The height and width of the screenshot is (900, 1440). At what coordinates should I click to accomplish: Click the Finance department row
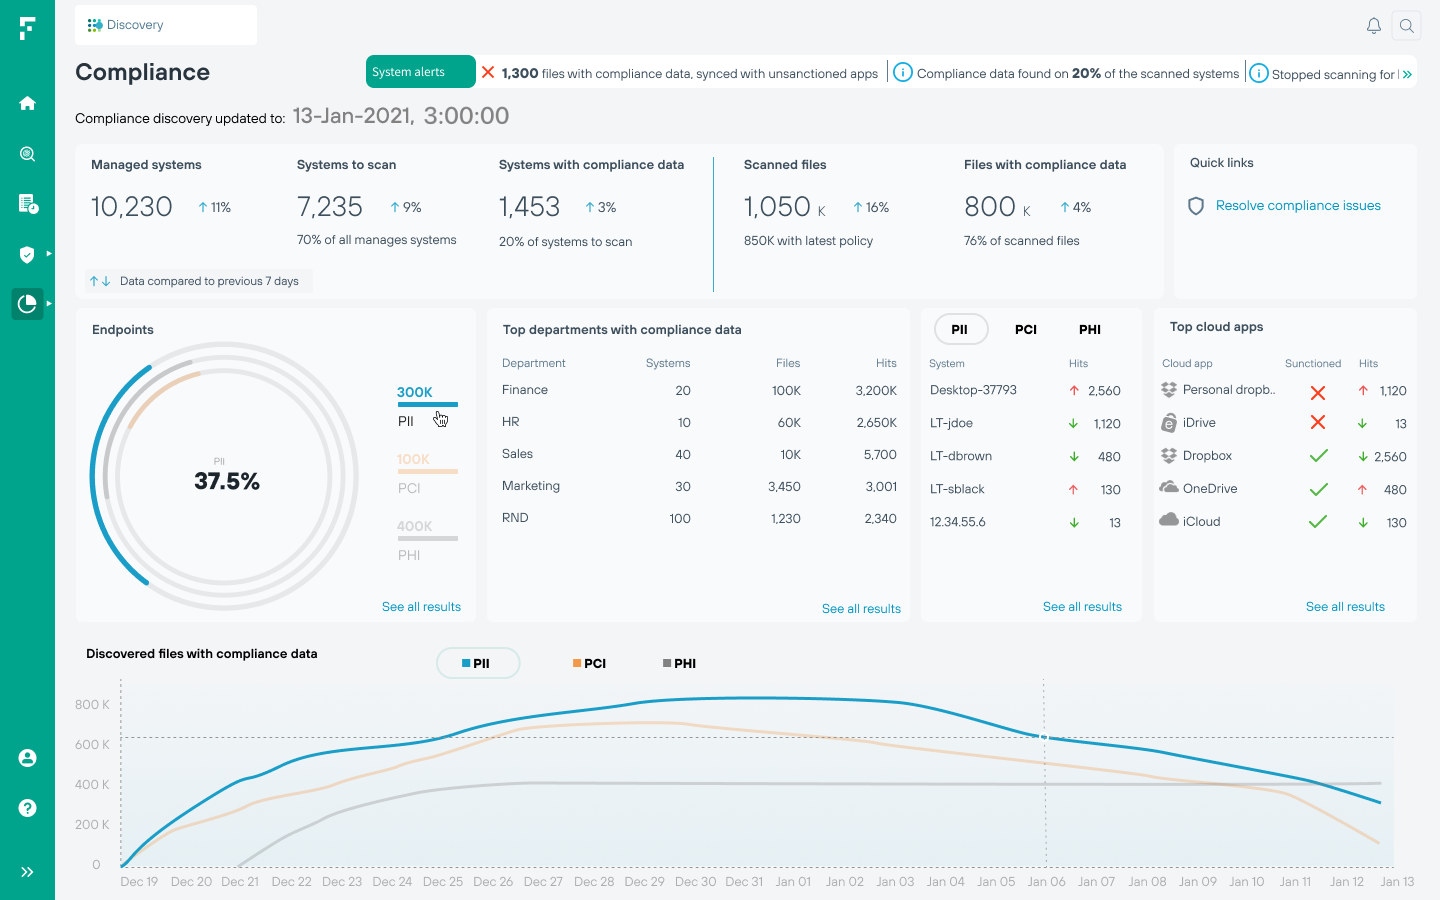pyautogui.click(x=699, y=391)
